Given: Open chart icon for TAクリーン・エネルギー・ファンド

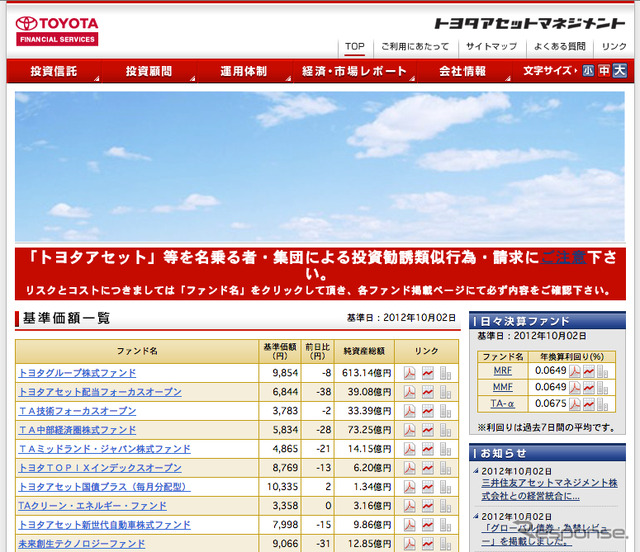Looking at the screenshot, I should 428,506.
